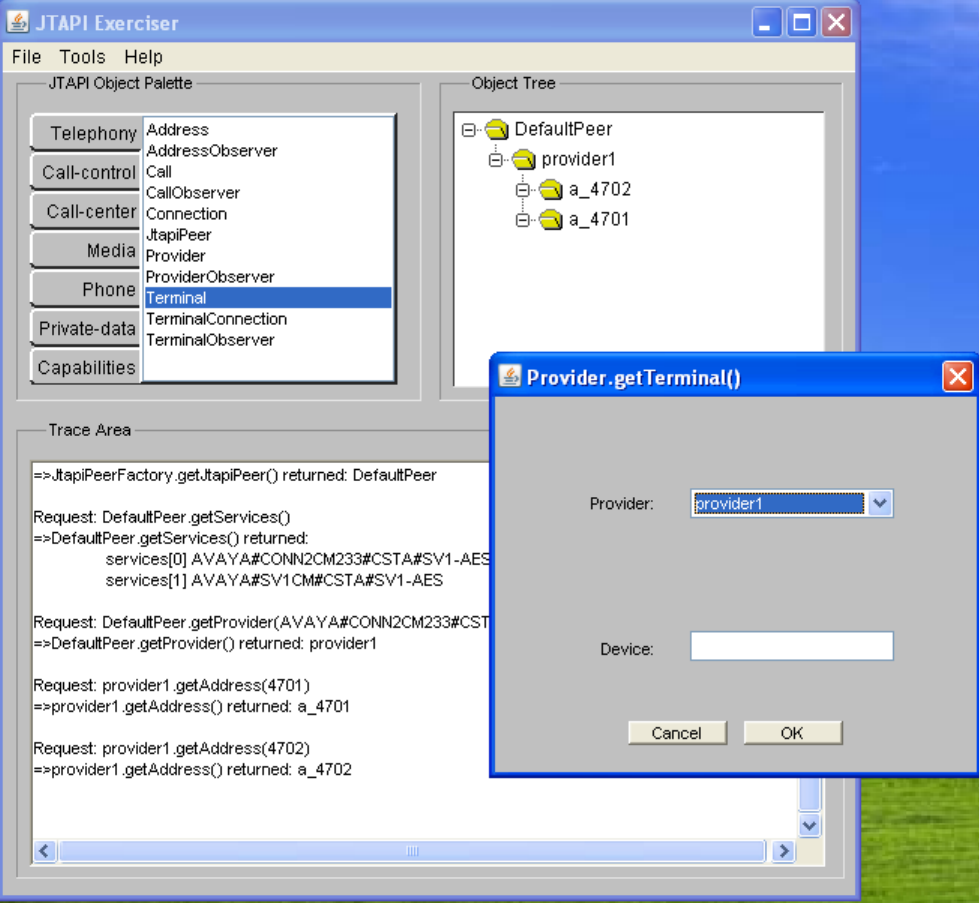
Task: Select TerminalObserver in the palette list
Action: click(268, 340)
